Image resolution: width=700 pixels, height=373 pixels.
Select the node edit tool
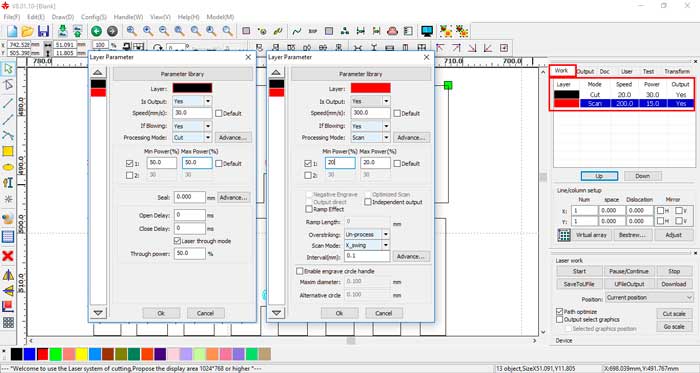tap(8, 85)
